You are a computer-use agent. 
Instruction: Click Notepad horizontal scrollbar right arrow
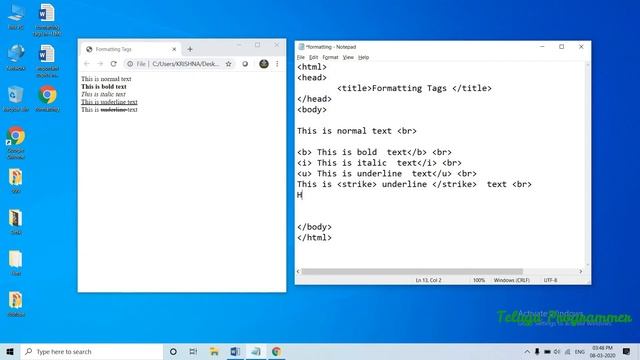[x=580, y=271]
